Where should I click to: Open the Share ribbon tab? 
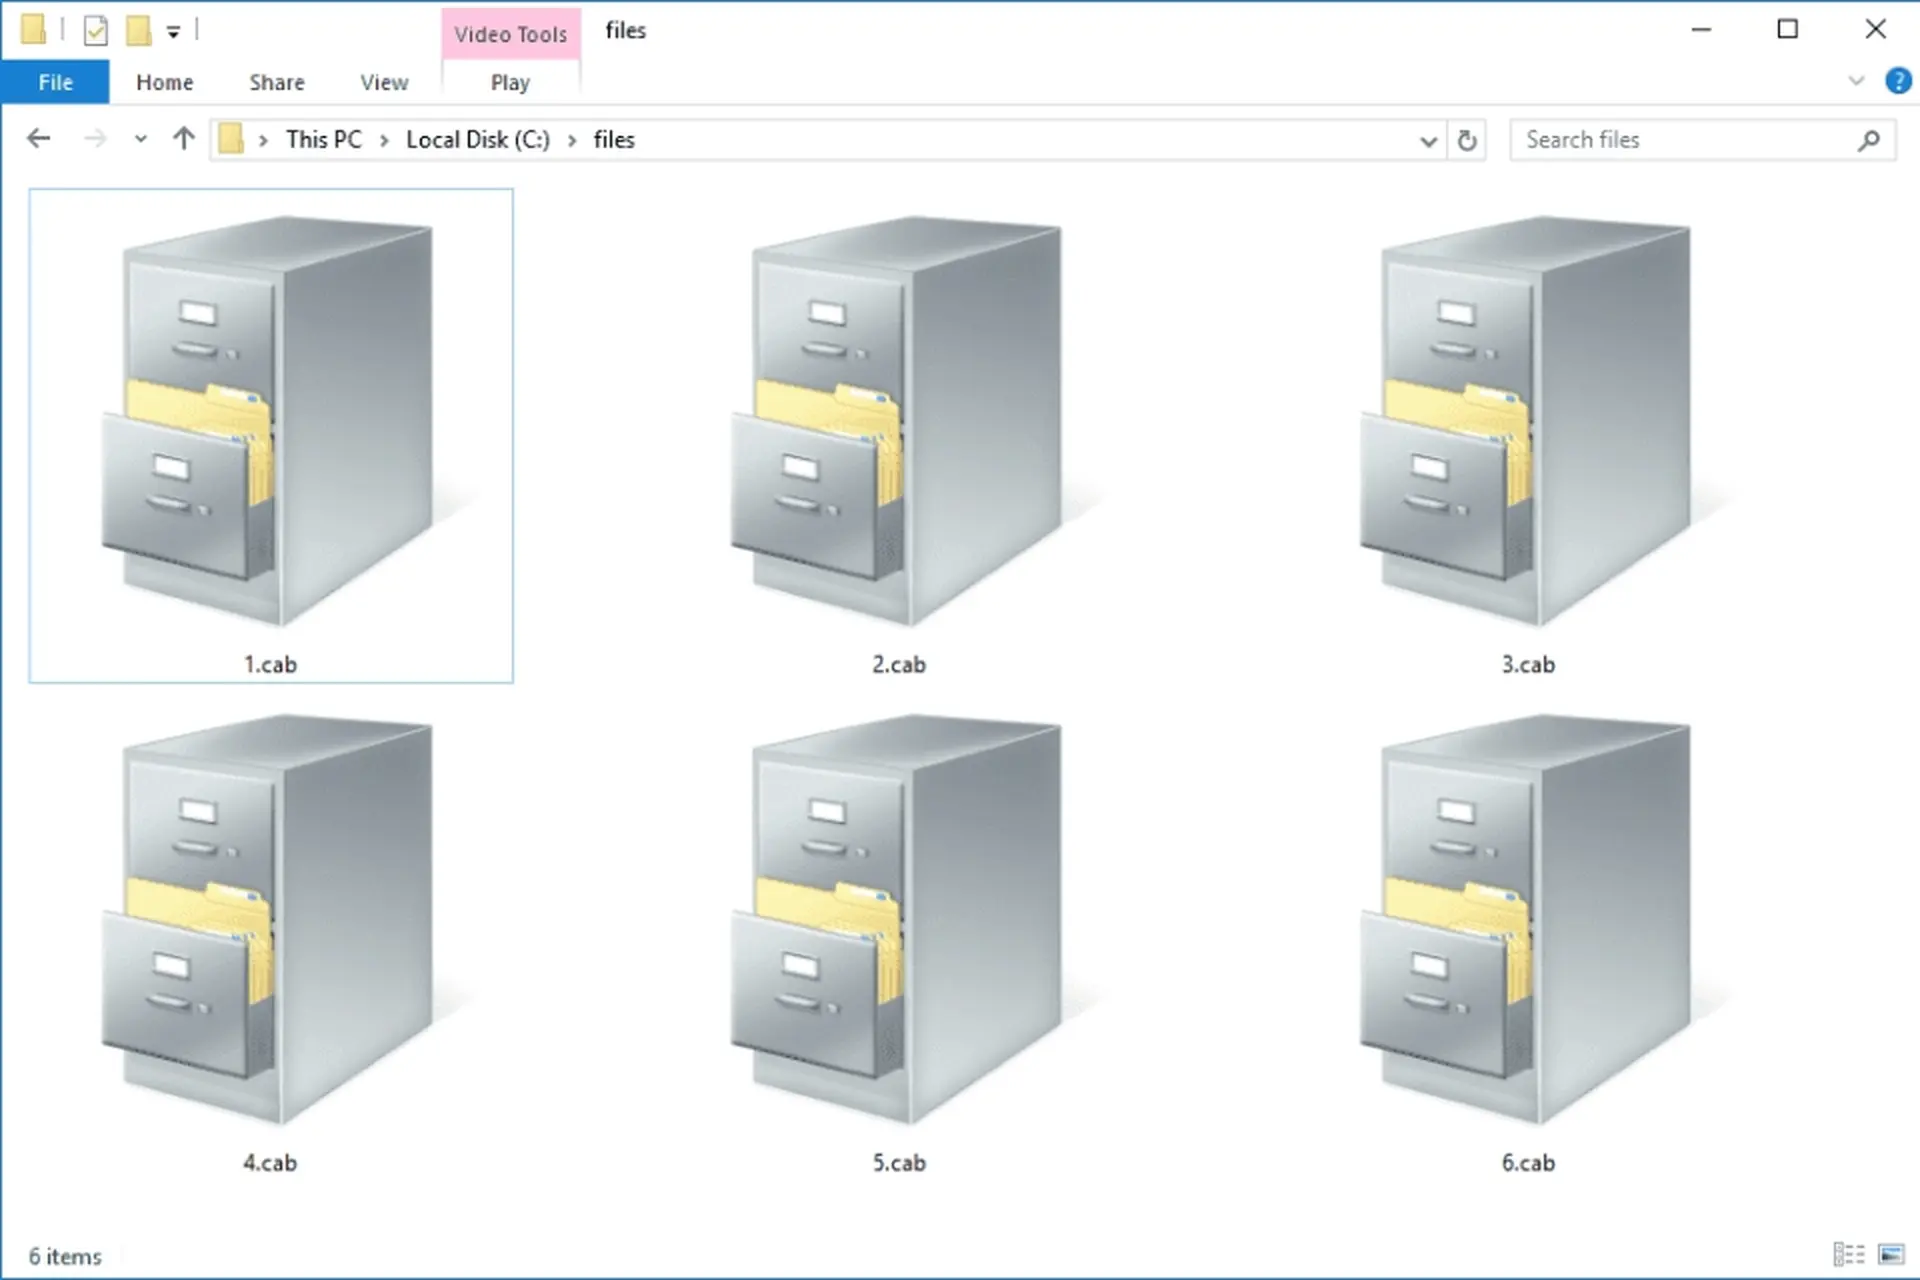[x=277, y=82]
